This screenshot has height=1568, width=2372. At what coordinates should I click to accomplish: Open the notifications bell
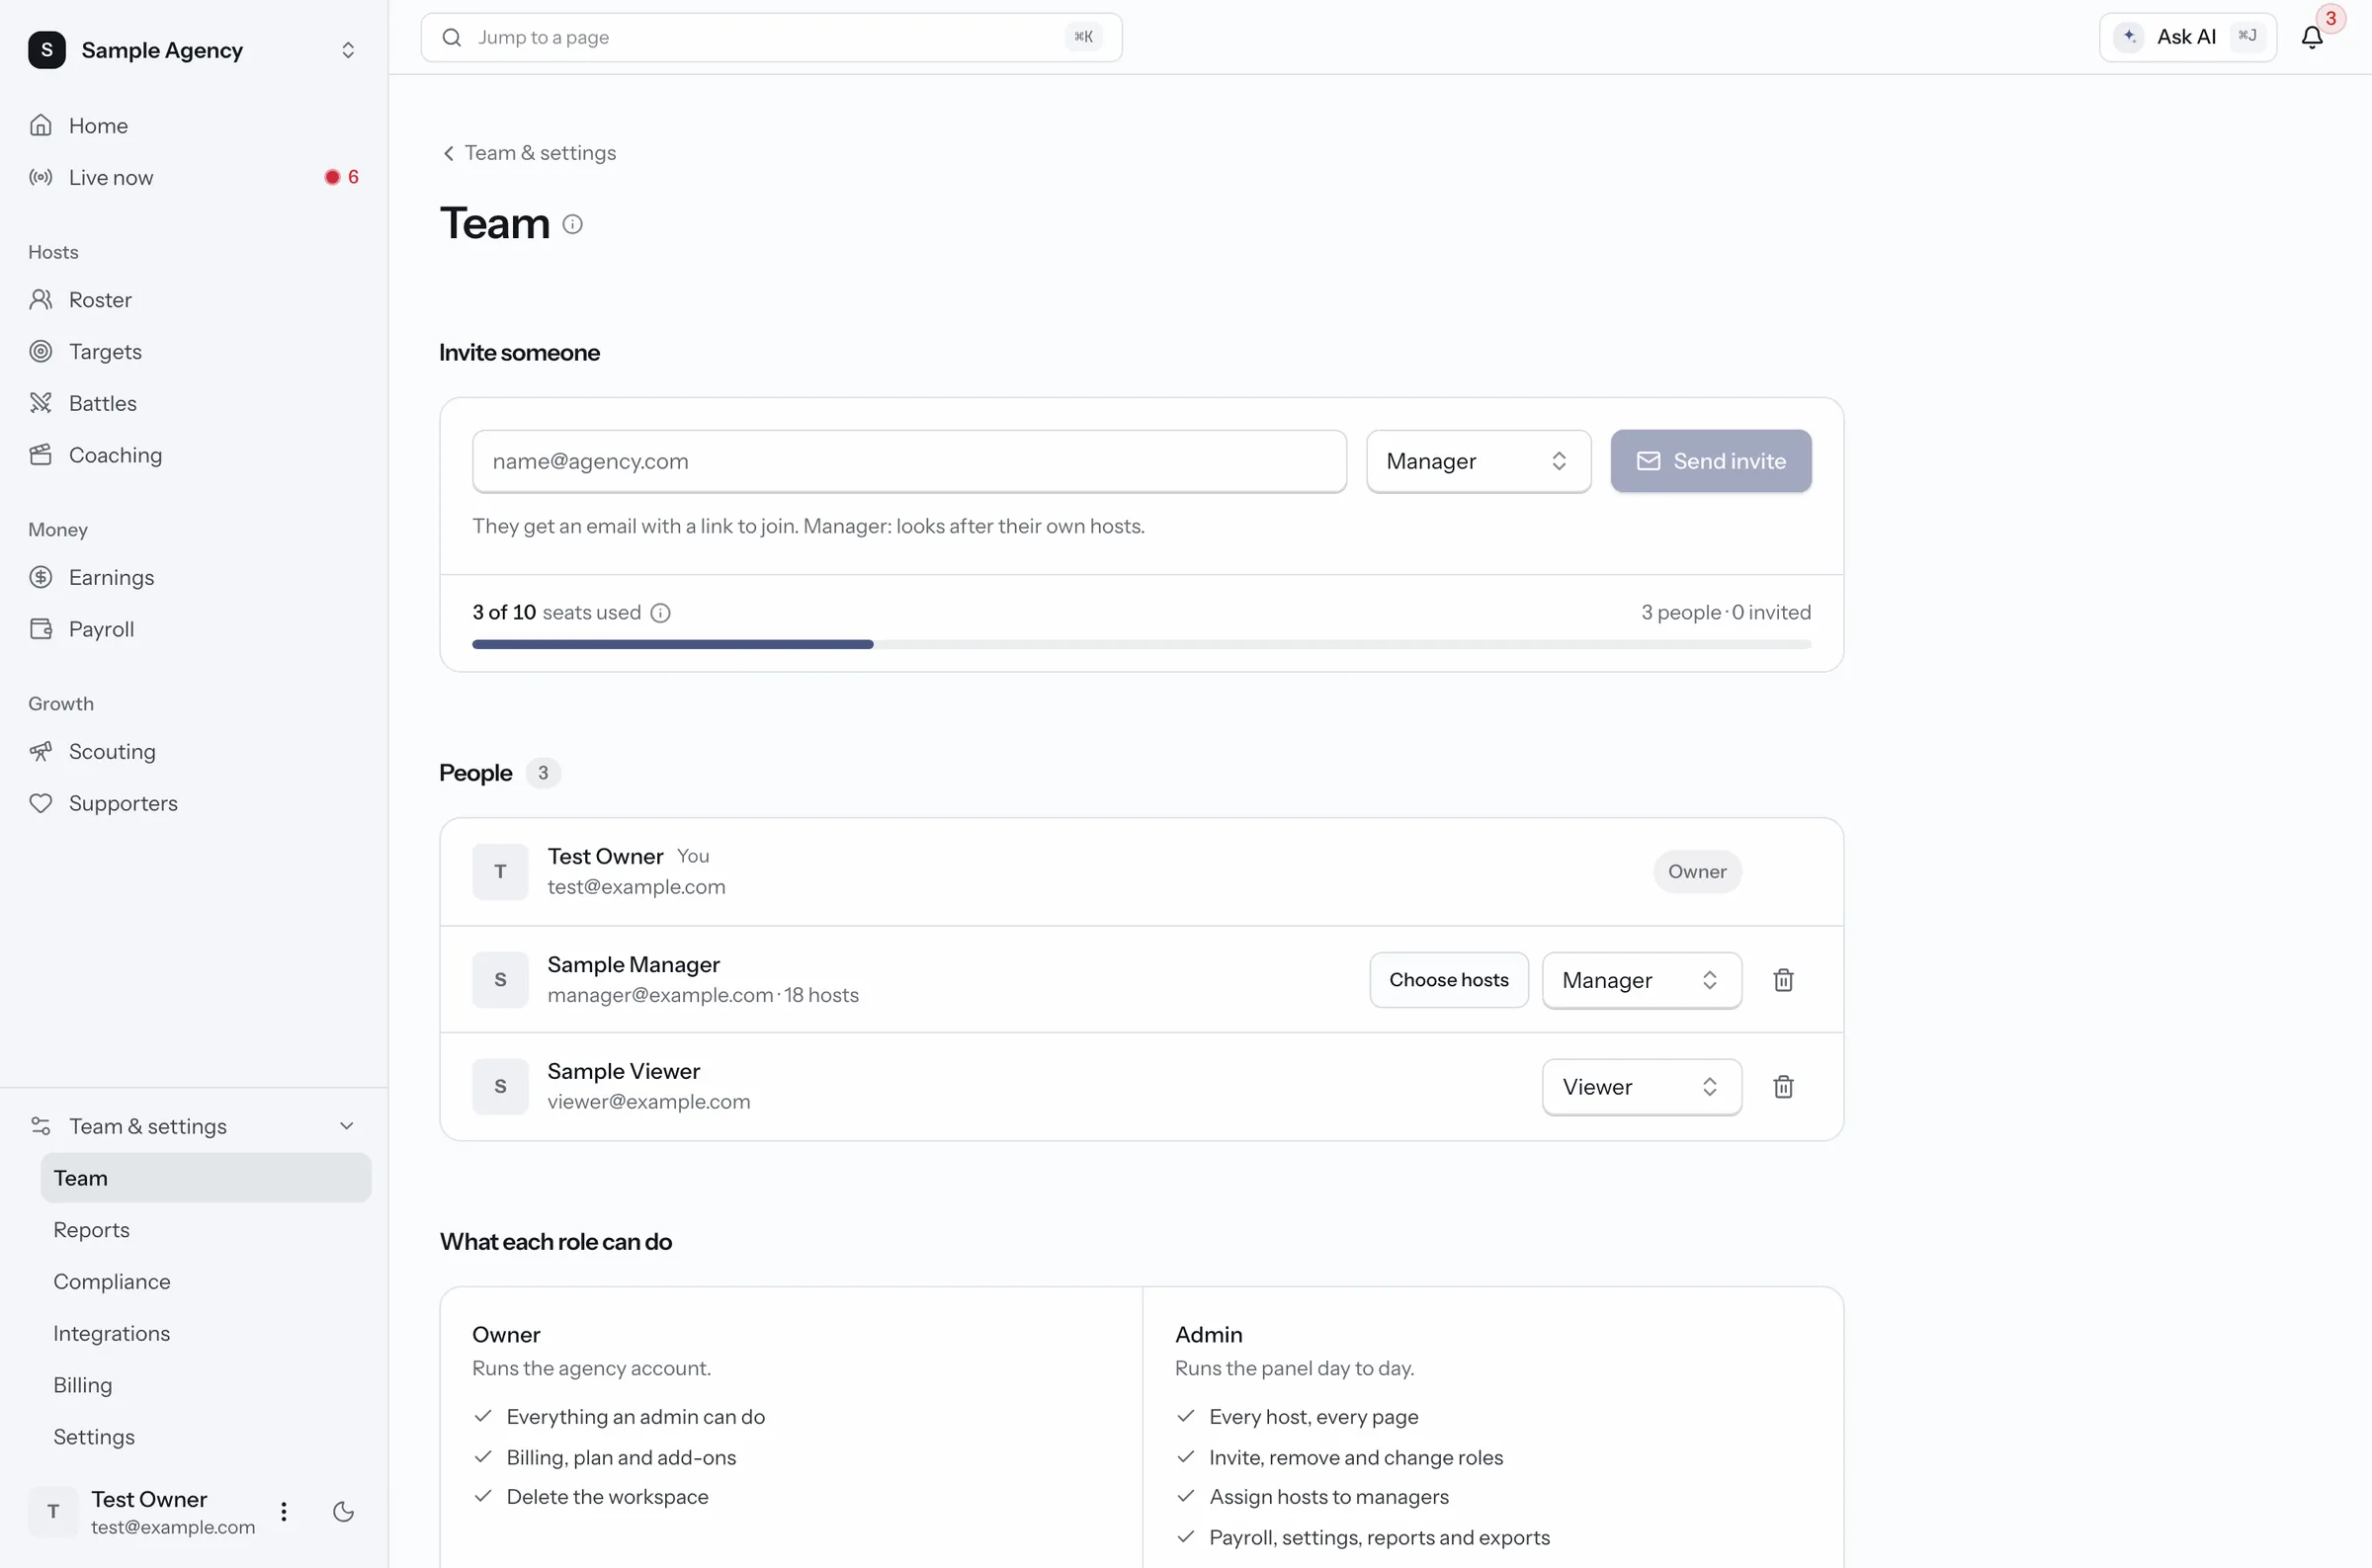point(2312,37)
